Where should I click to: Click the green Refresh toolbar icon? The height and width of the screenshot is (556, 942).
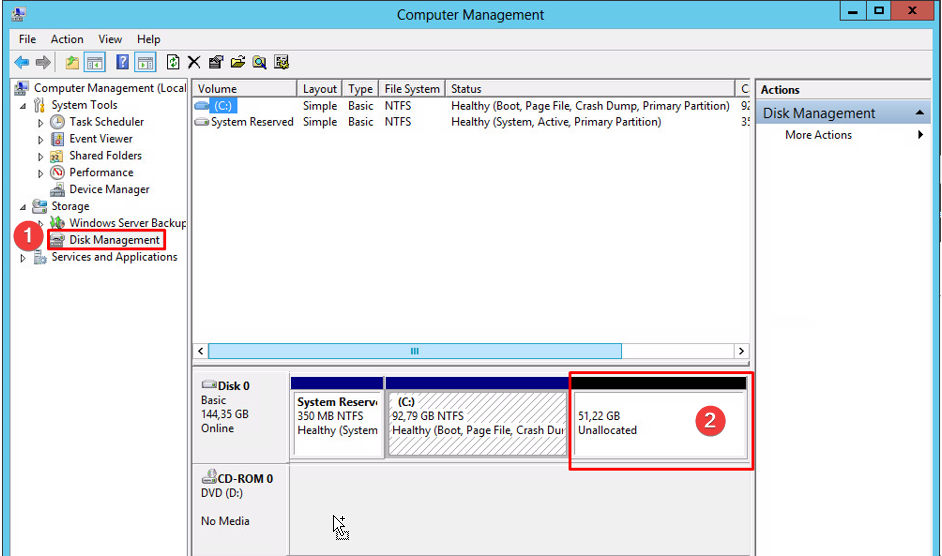coord(173,62)
